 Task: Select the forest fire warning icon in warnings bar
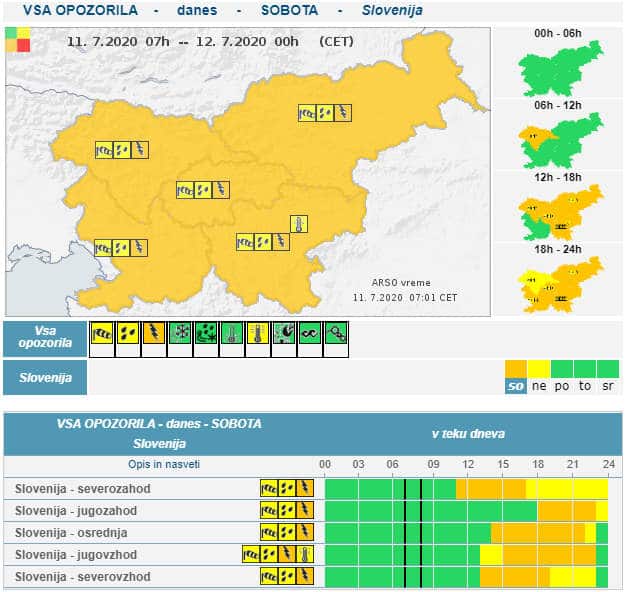(x=284, y=333)
